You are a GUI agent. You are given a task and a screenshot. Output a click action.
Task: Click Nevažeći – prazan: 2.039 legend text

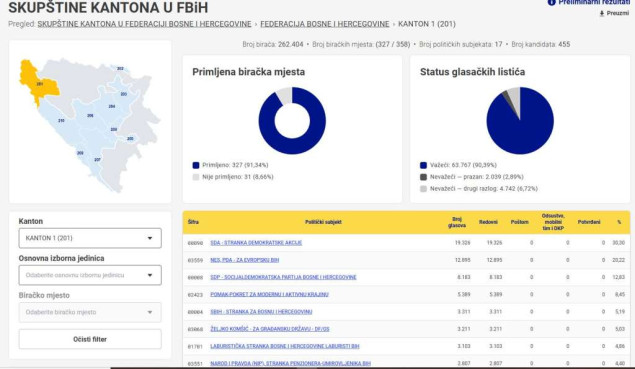click(477, 177)
